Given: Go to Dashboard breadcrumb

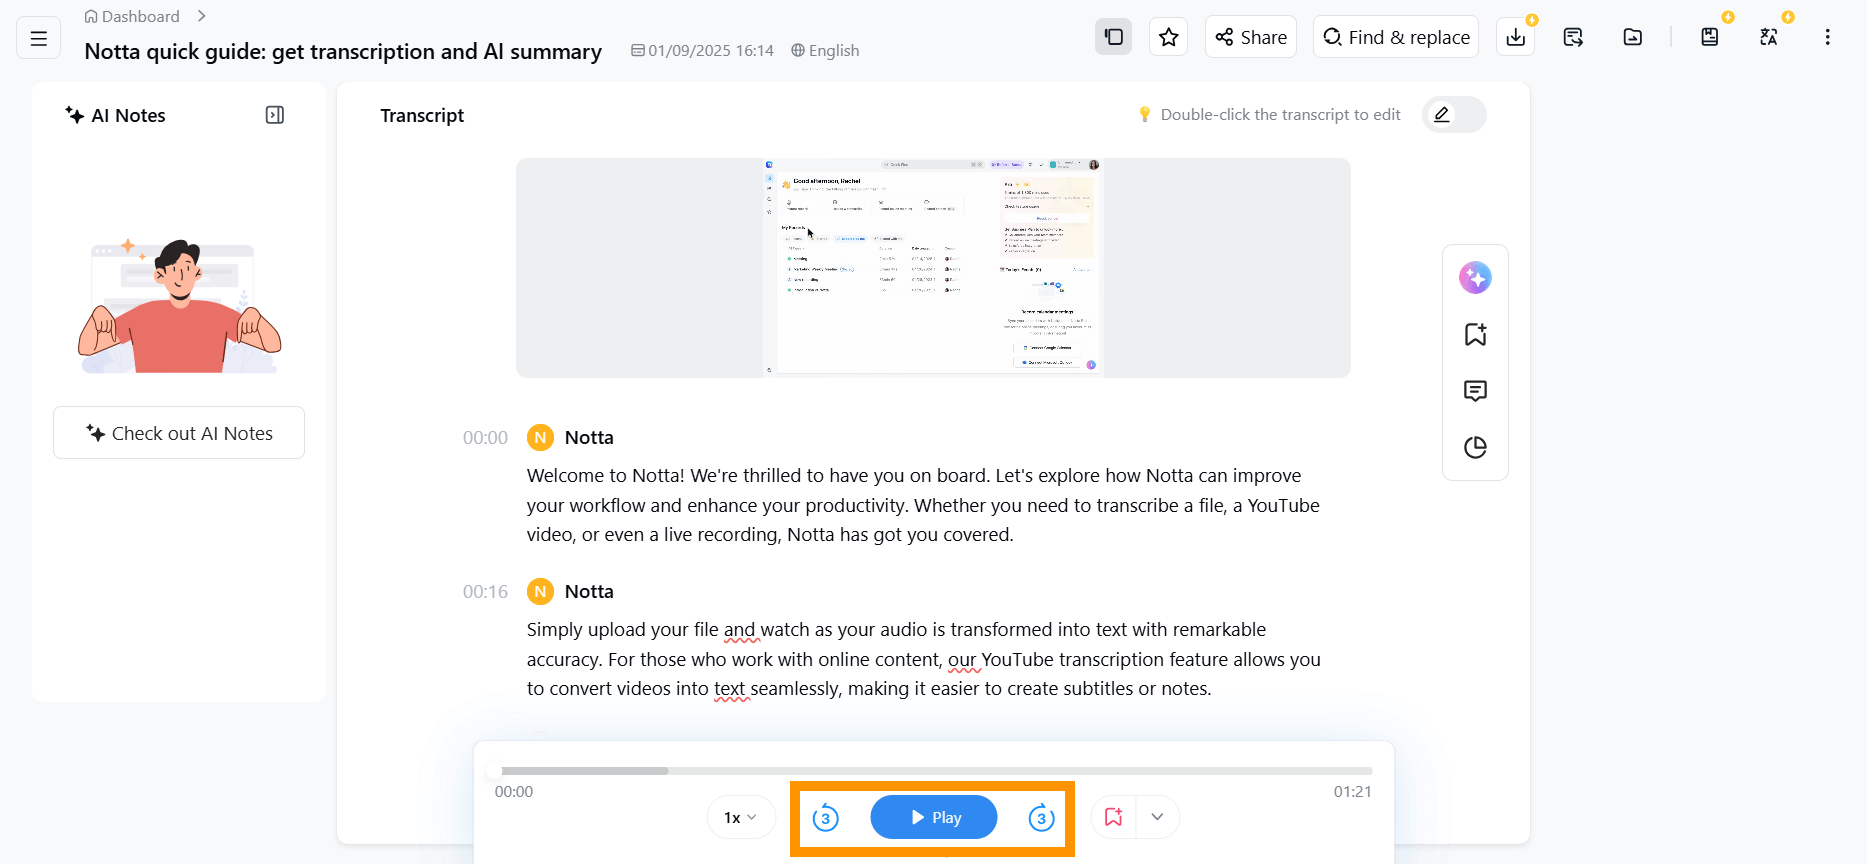Looking at the screenshot, I should point(132,16).
